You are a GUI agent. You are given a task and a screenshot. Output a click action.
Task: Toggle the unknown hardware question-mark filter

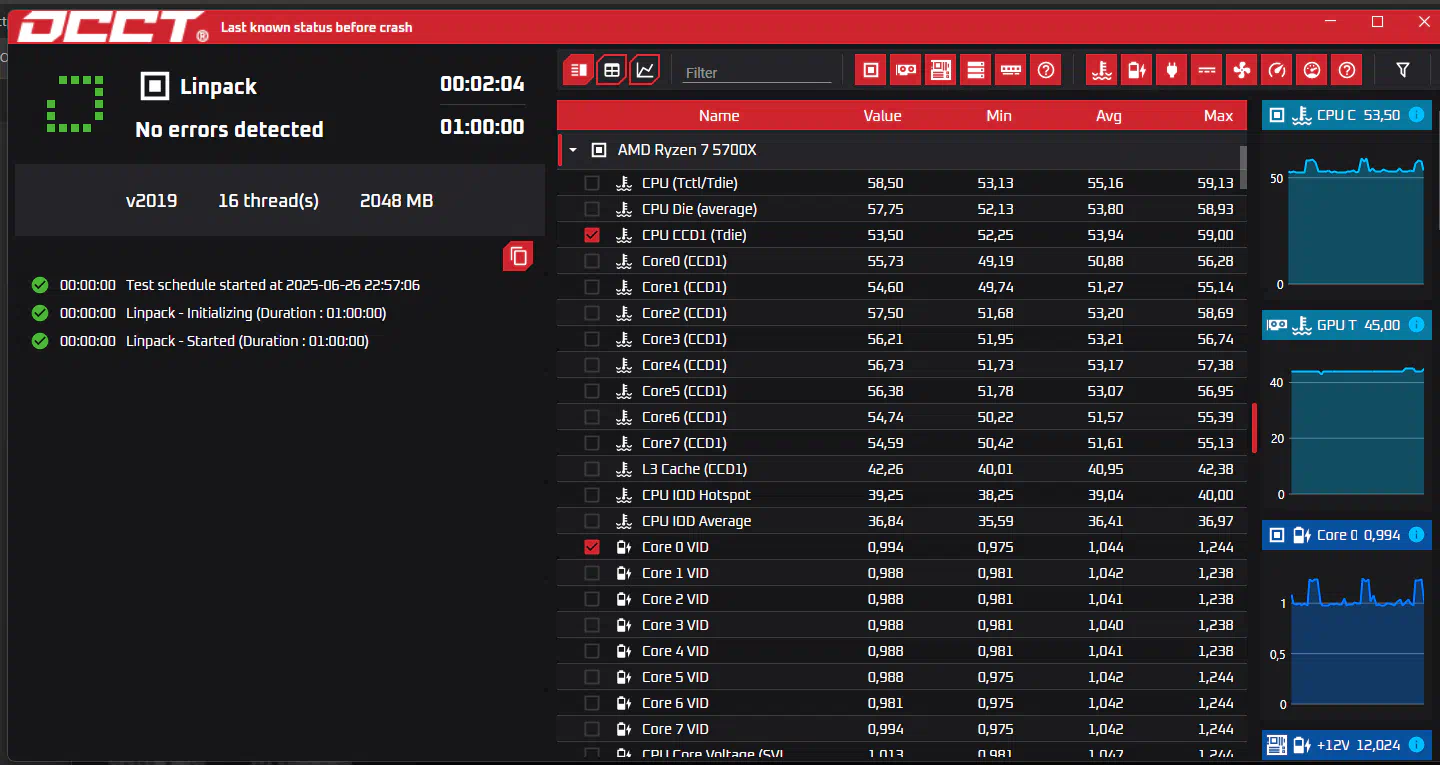click(x=1046, y=70)
